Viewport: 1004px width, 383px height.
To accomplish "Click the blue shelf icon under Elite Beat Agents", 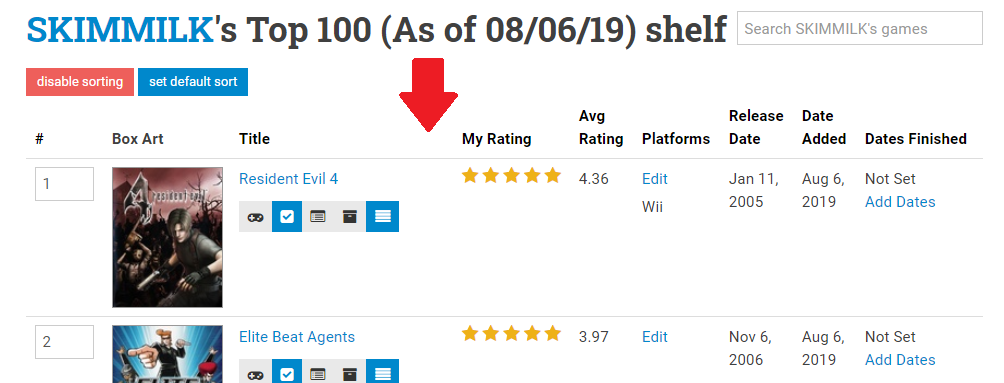I will (382, 372).
